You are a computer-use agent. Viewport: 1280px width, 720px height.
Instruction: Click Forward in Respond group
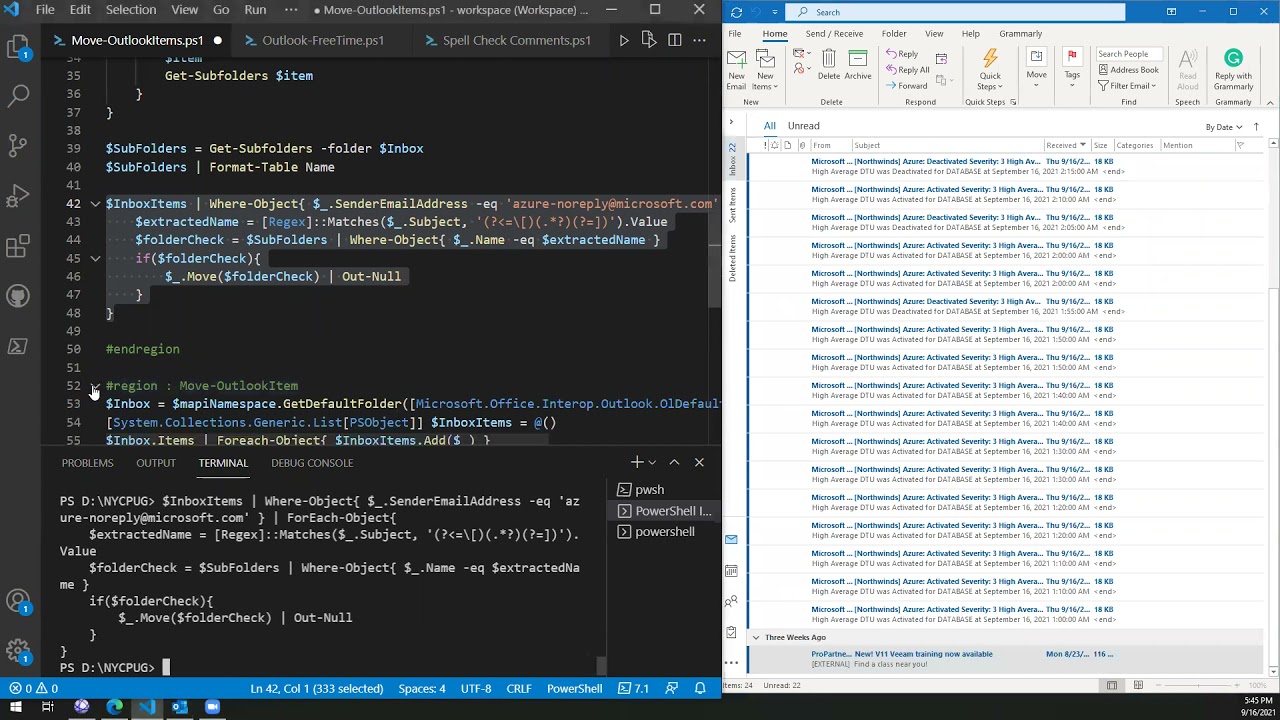click(906, 86)
